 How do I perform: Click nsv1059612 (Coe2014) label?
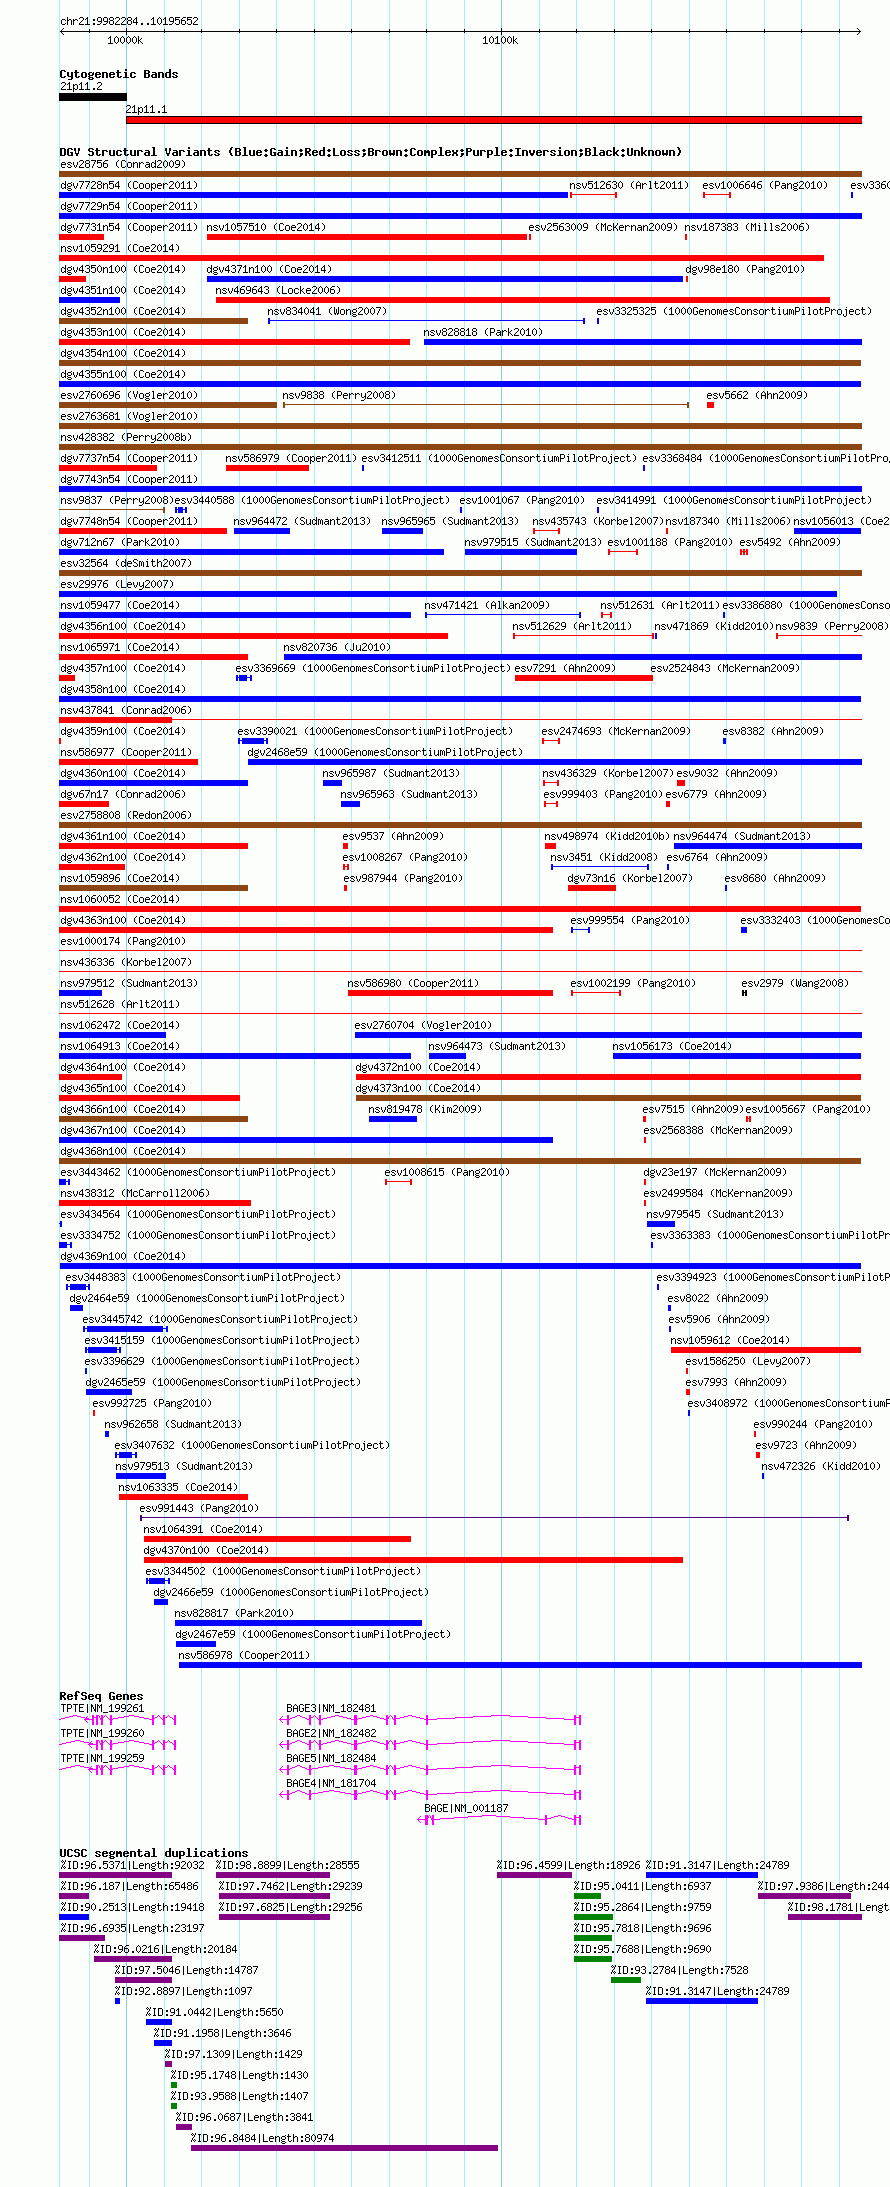[x=730, y=1340]
